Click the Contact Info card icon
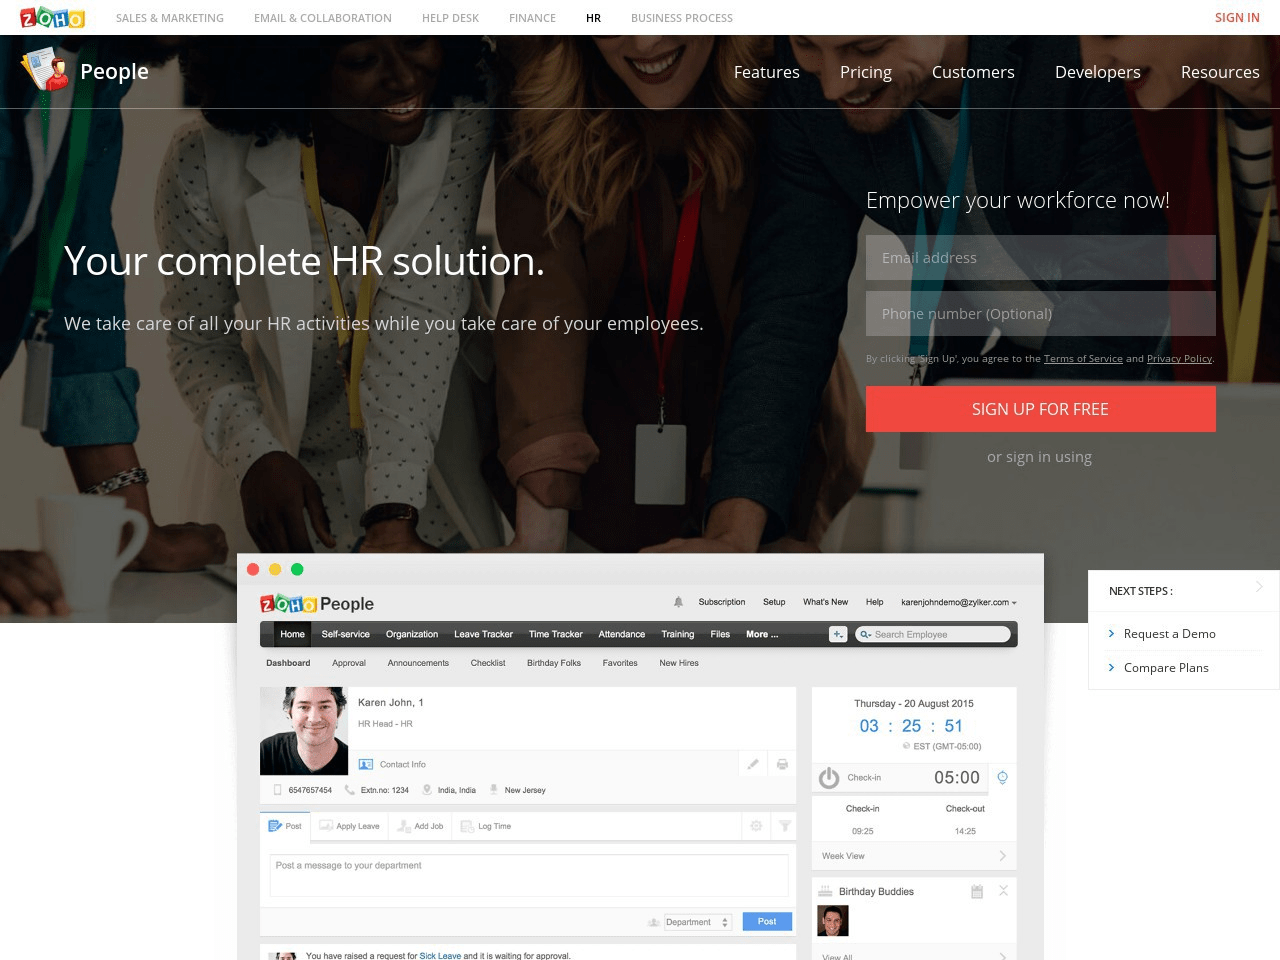The width and height of the screenshot is (1280, 960). click(x=366, y=764)
